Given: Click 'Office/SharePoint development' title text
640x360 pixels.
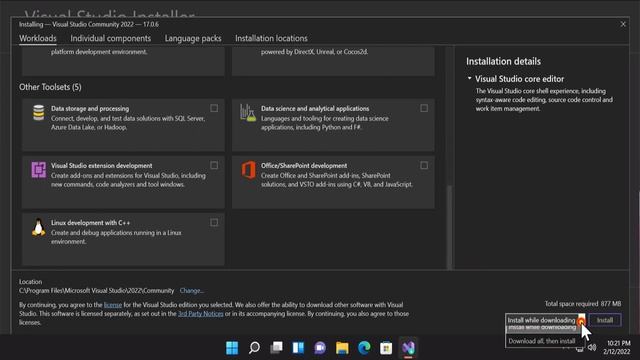Looking at the screenshot, I should 304,166.
